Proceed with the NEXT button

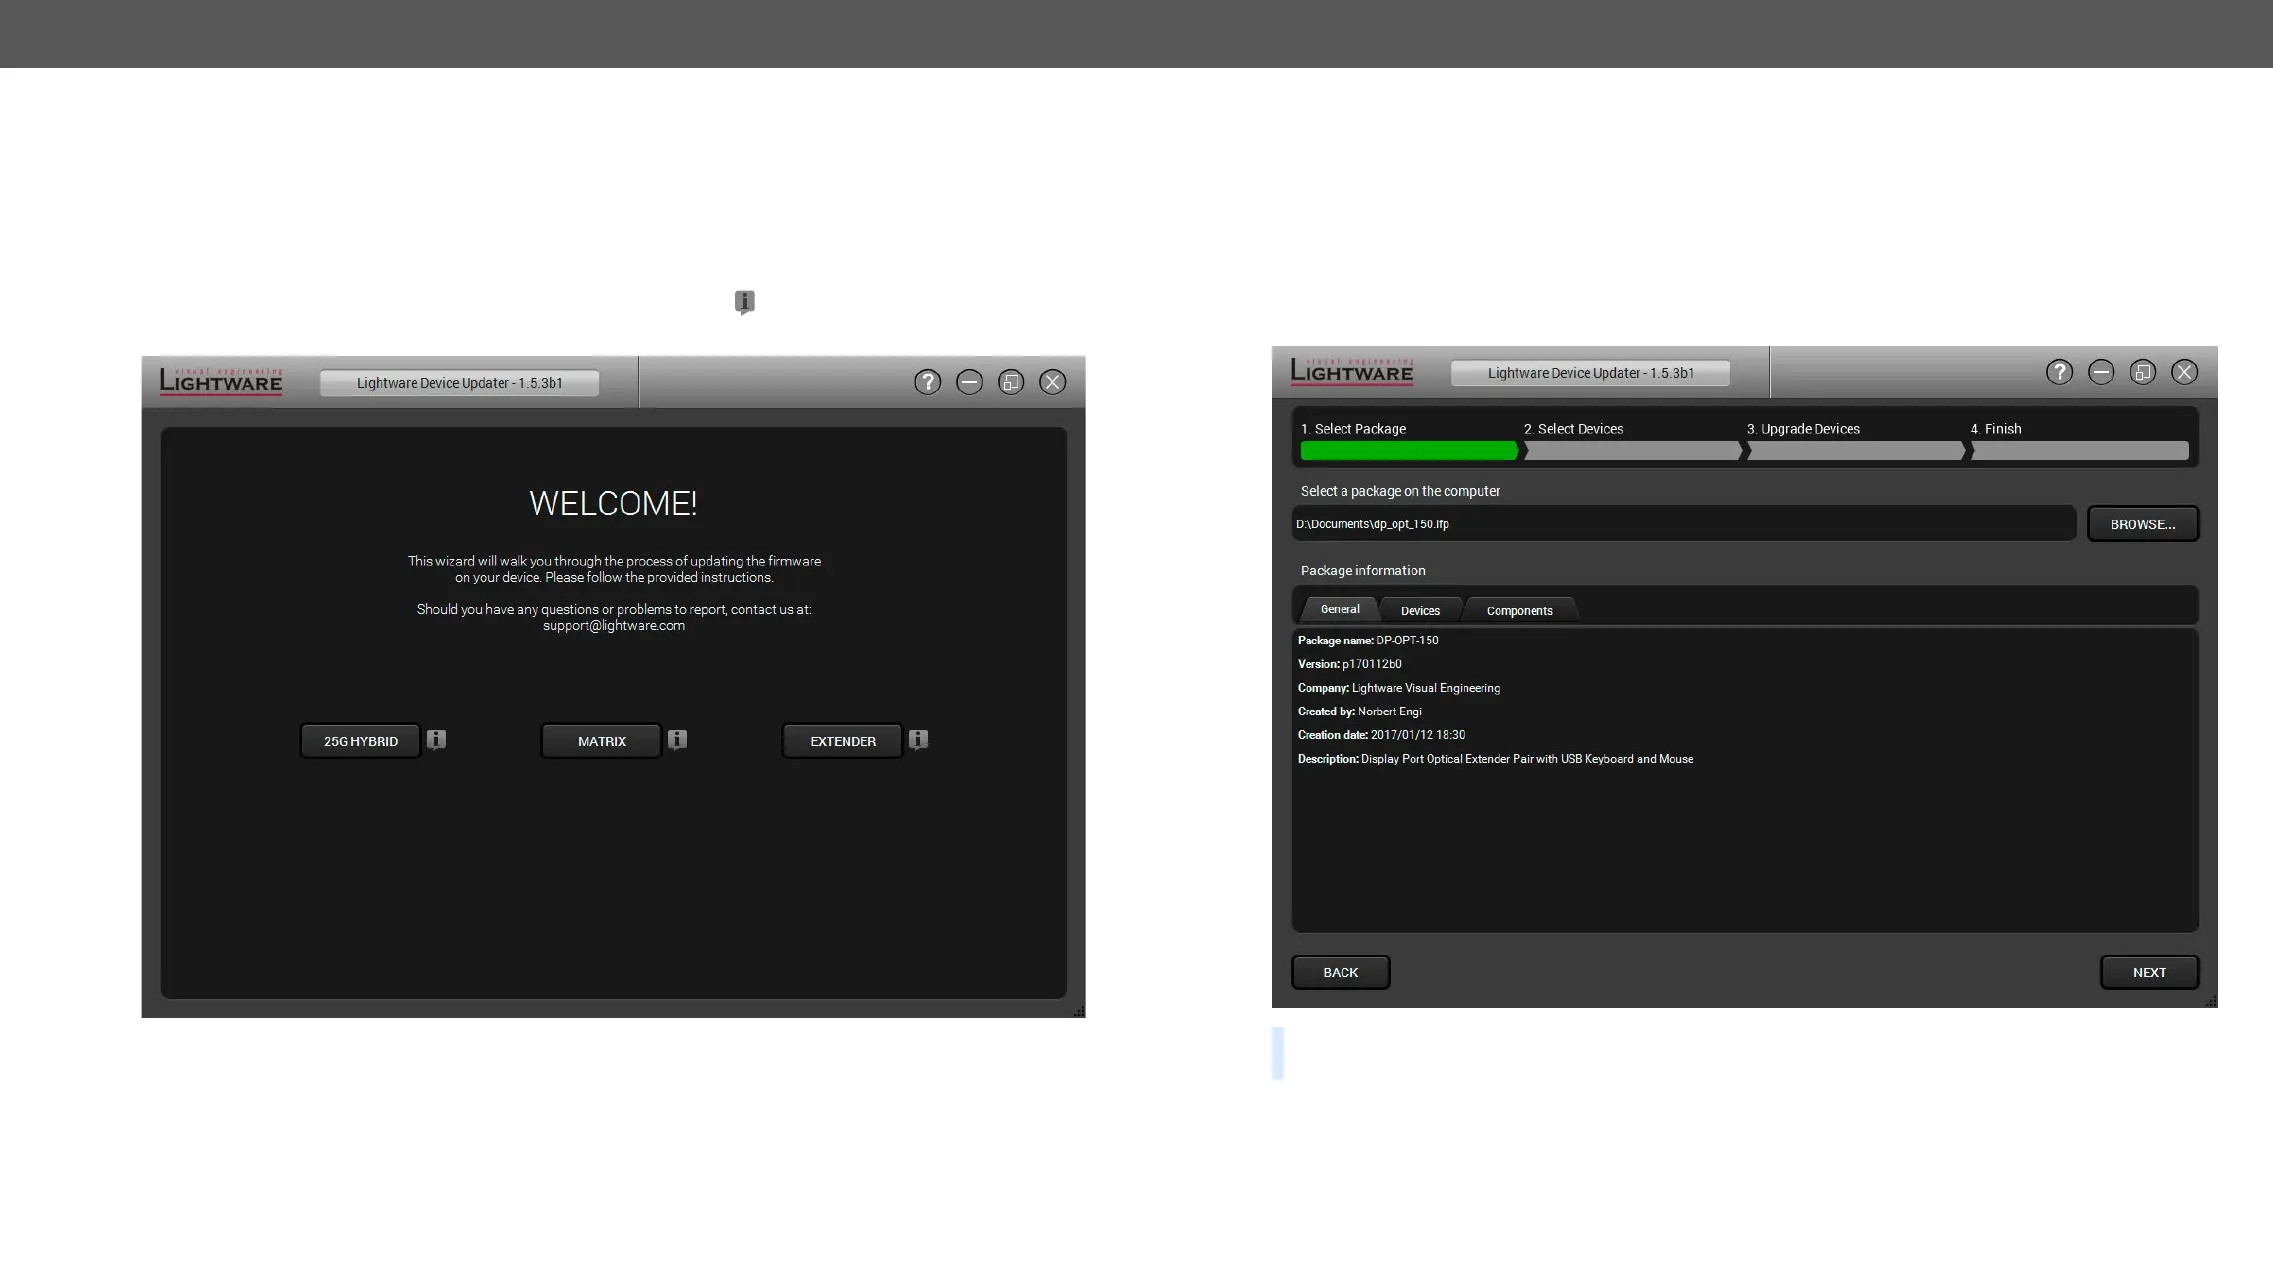[x=2149, y=972]
